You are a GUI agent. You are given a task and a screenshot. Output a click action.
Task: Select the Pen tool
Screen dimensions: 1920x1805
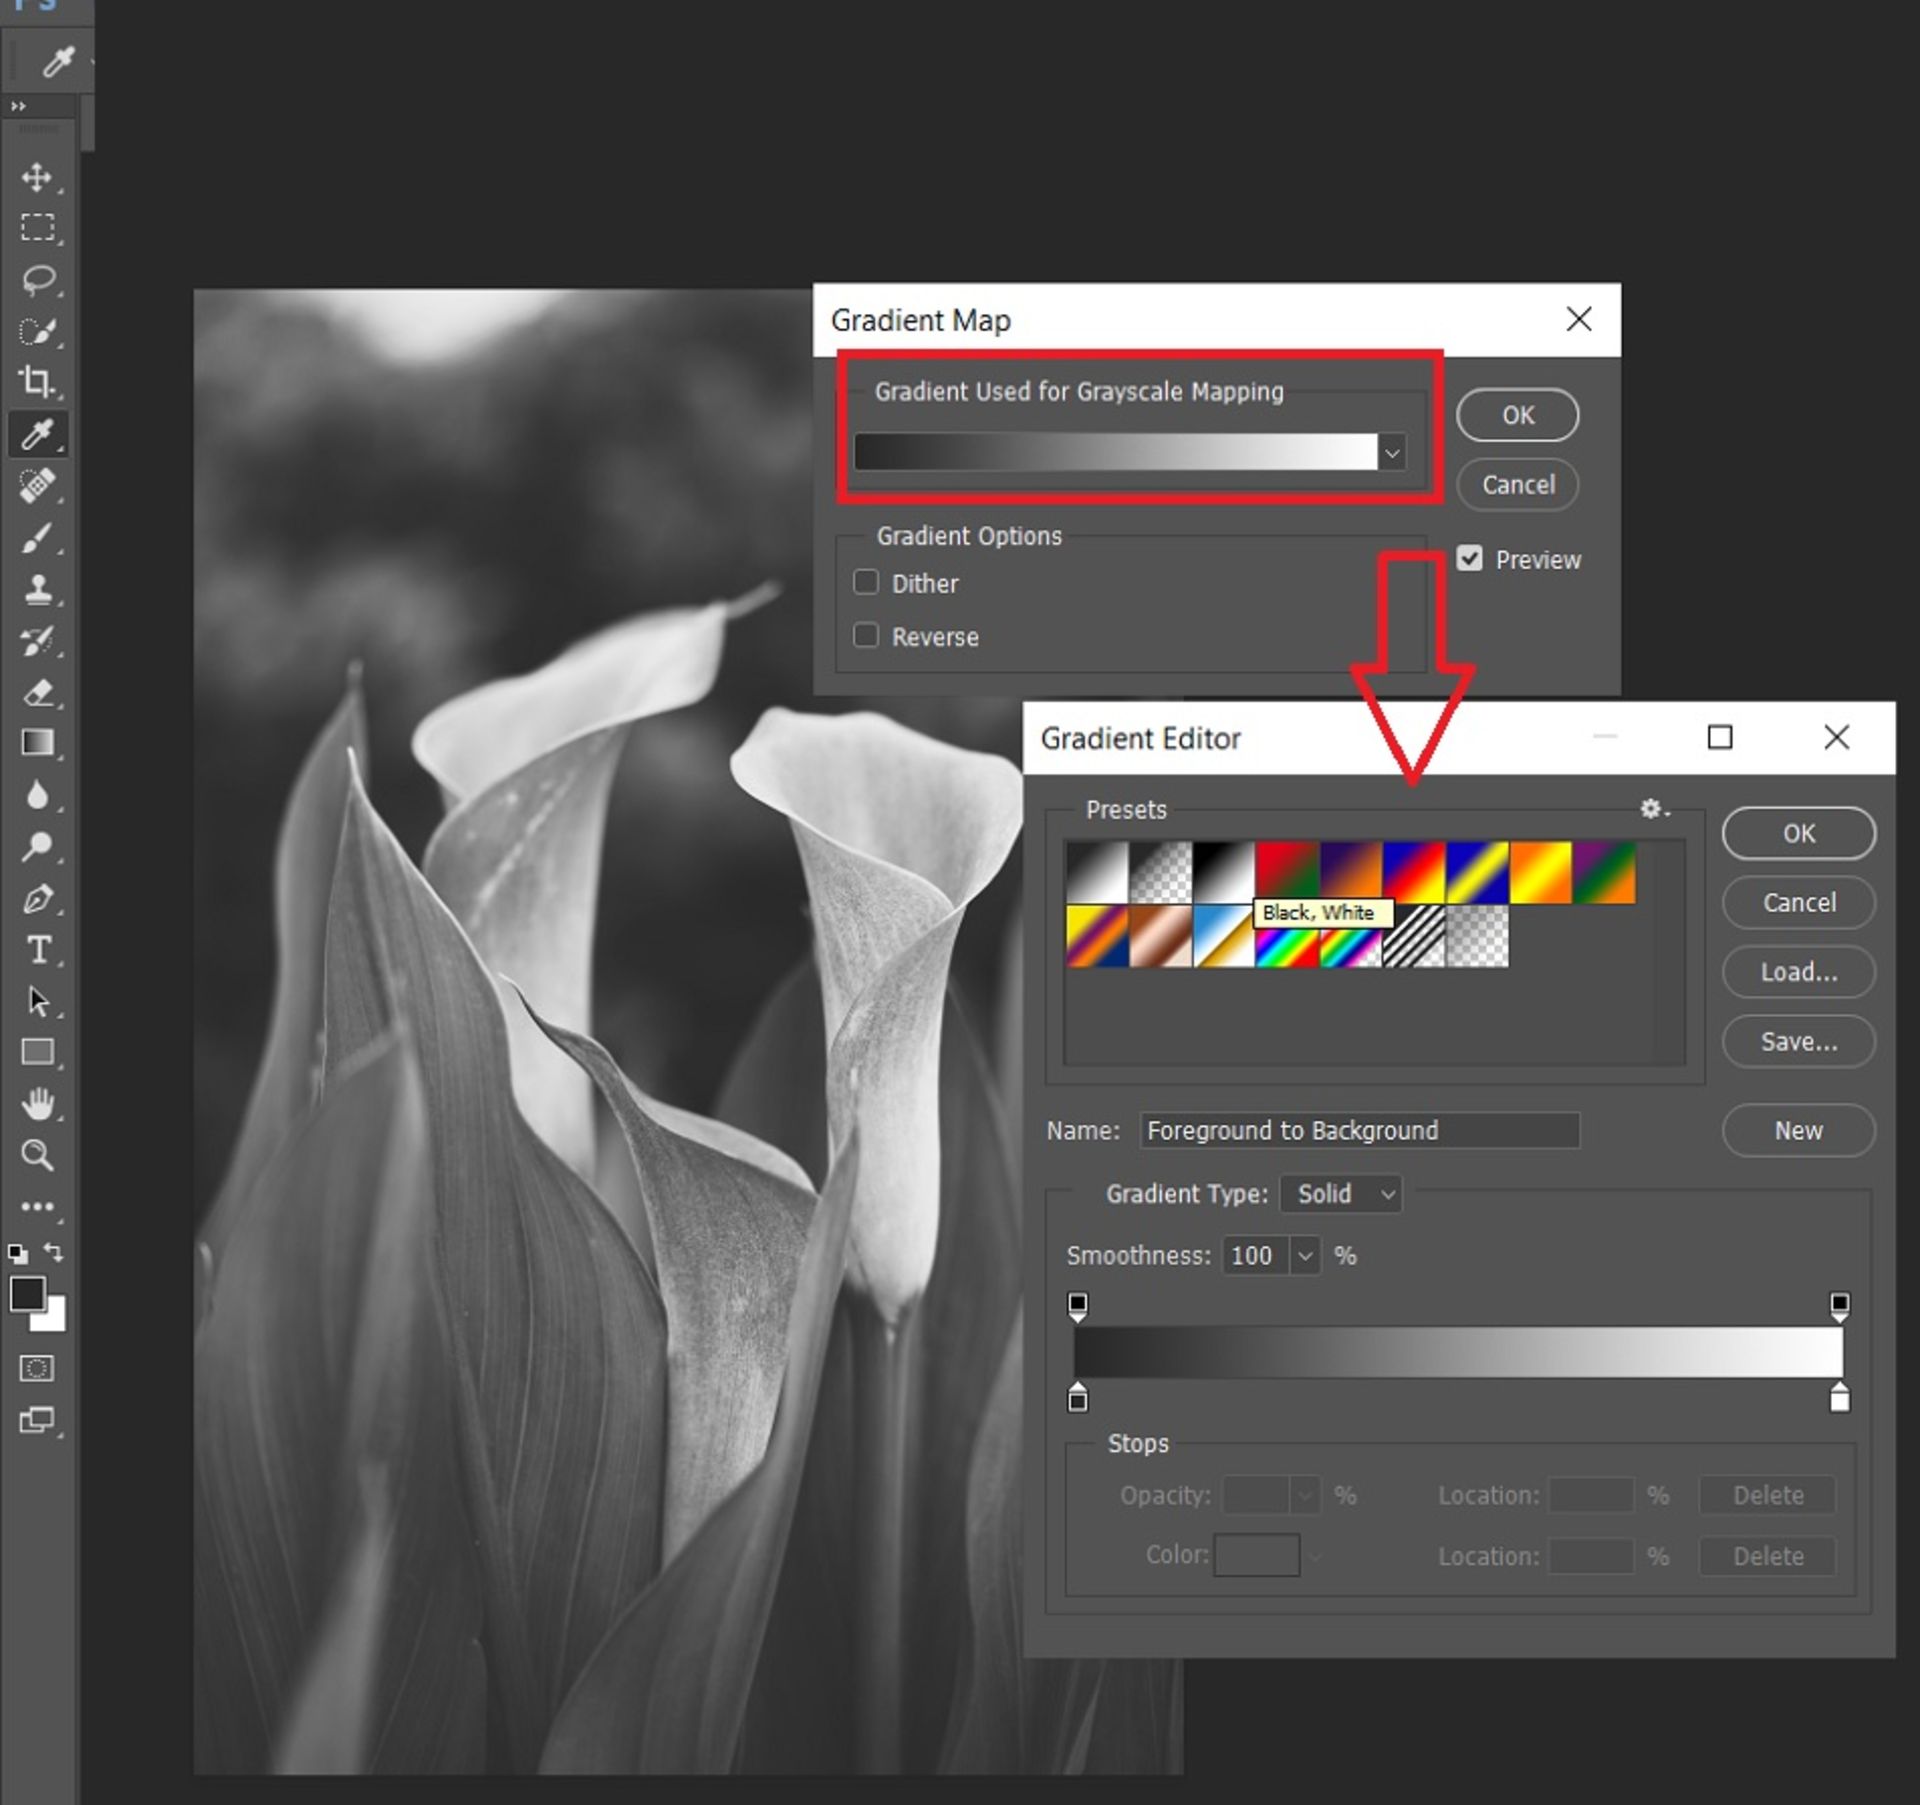[x=40, y=900]
